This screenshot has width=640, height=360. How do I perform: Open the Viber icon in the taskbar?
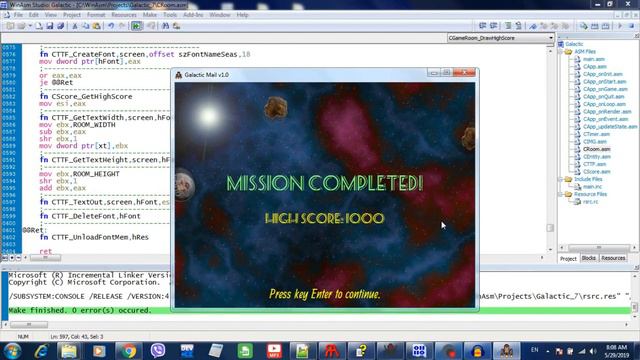(x=158, y=351)
